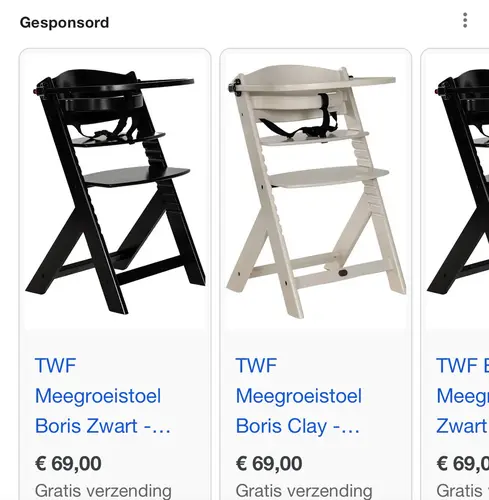The image size is (489, 500).
Task: Click Gratis verzending under Boris Clay
Action: [304, 491]
